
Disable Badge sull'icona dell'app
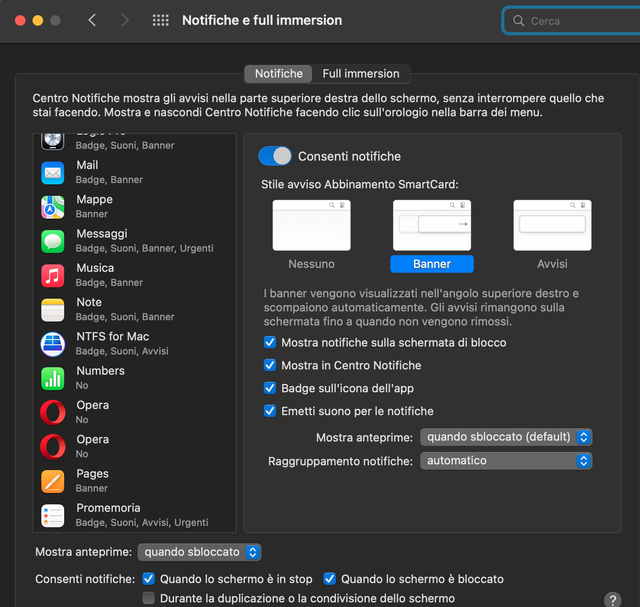tap(270, 388)
